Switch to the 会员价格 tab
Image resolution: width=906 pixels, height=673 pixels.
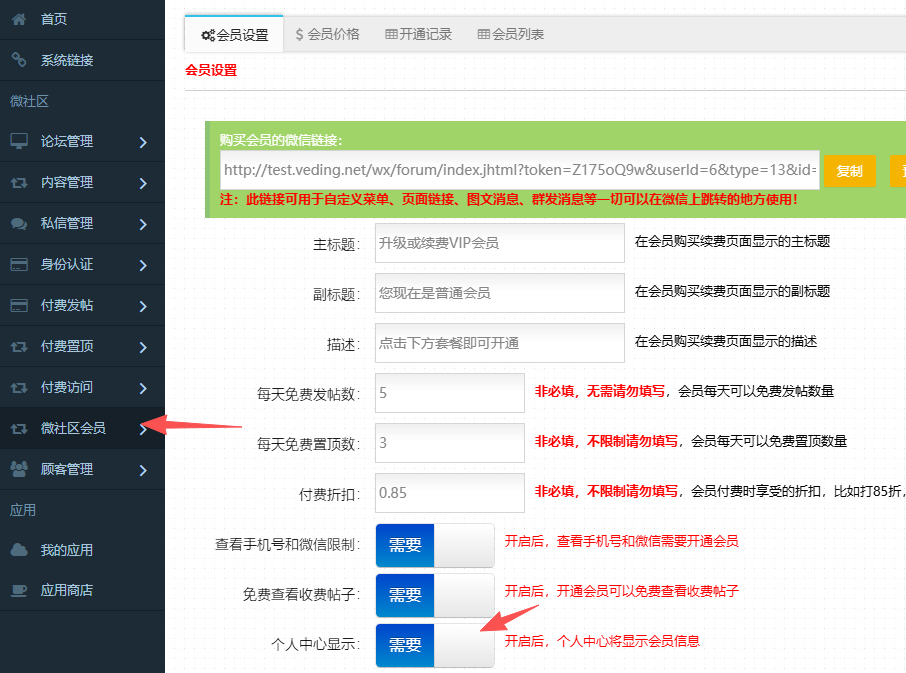pyautogui.click(x=327, y=34)
